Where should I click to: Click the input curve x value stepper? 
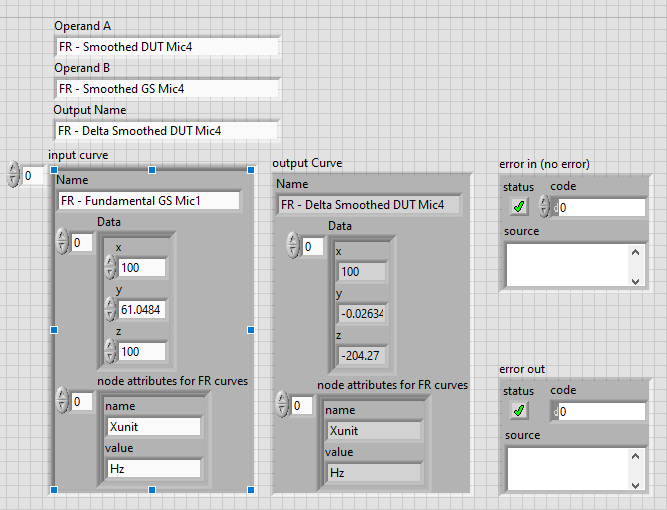[110, 267]
